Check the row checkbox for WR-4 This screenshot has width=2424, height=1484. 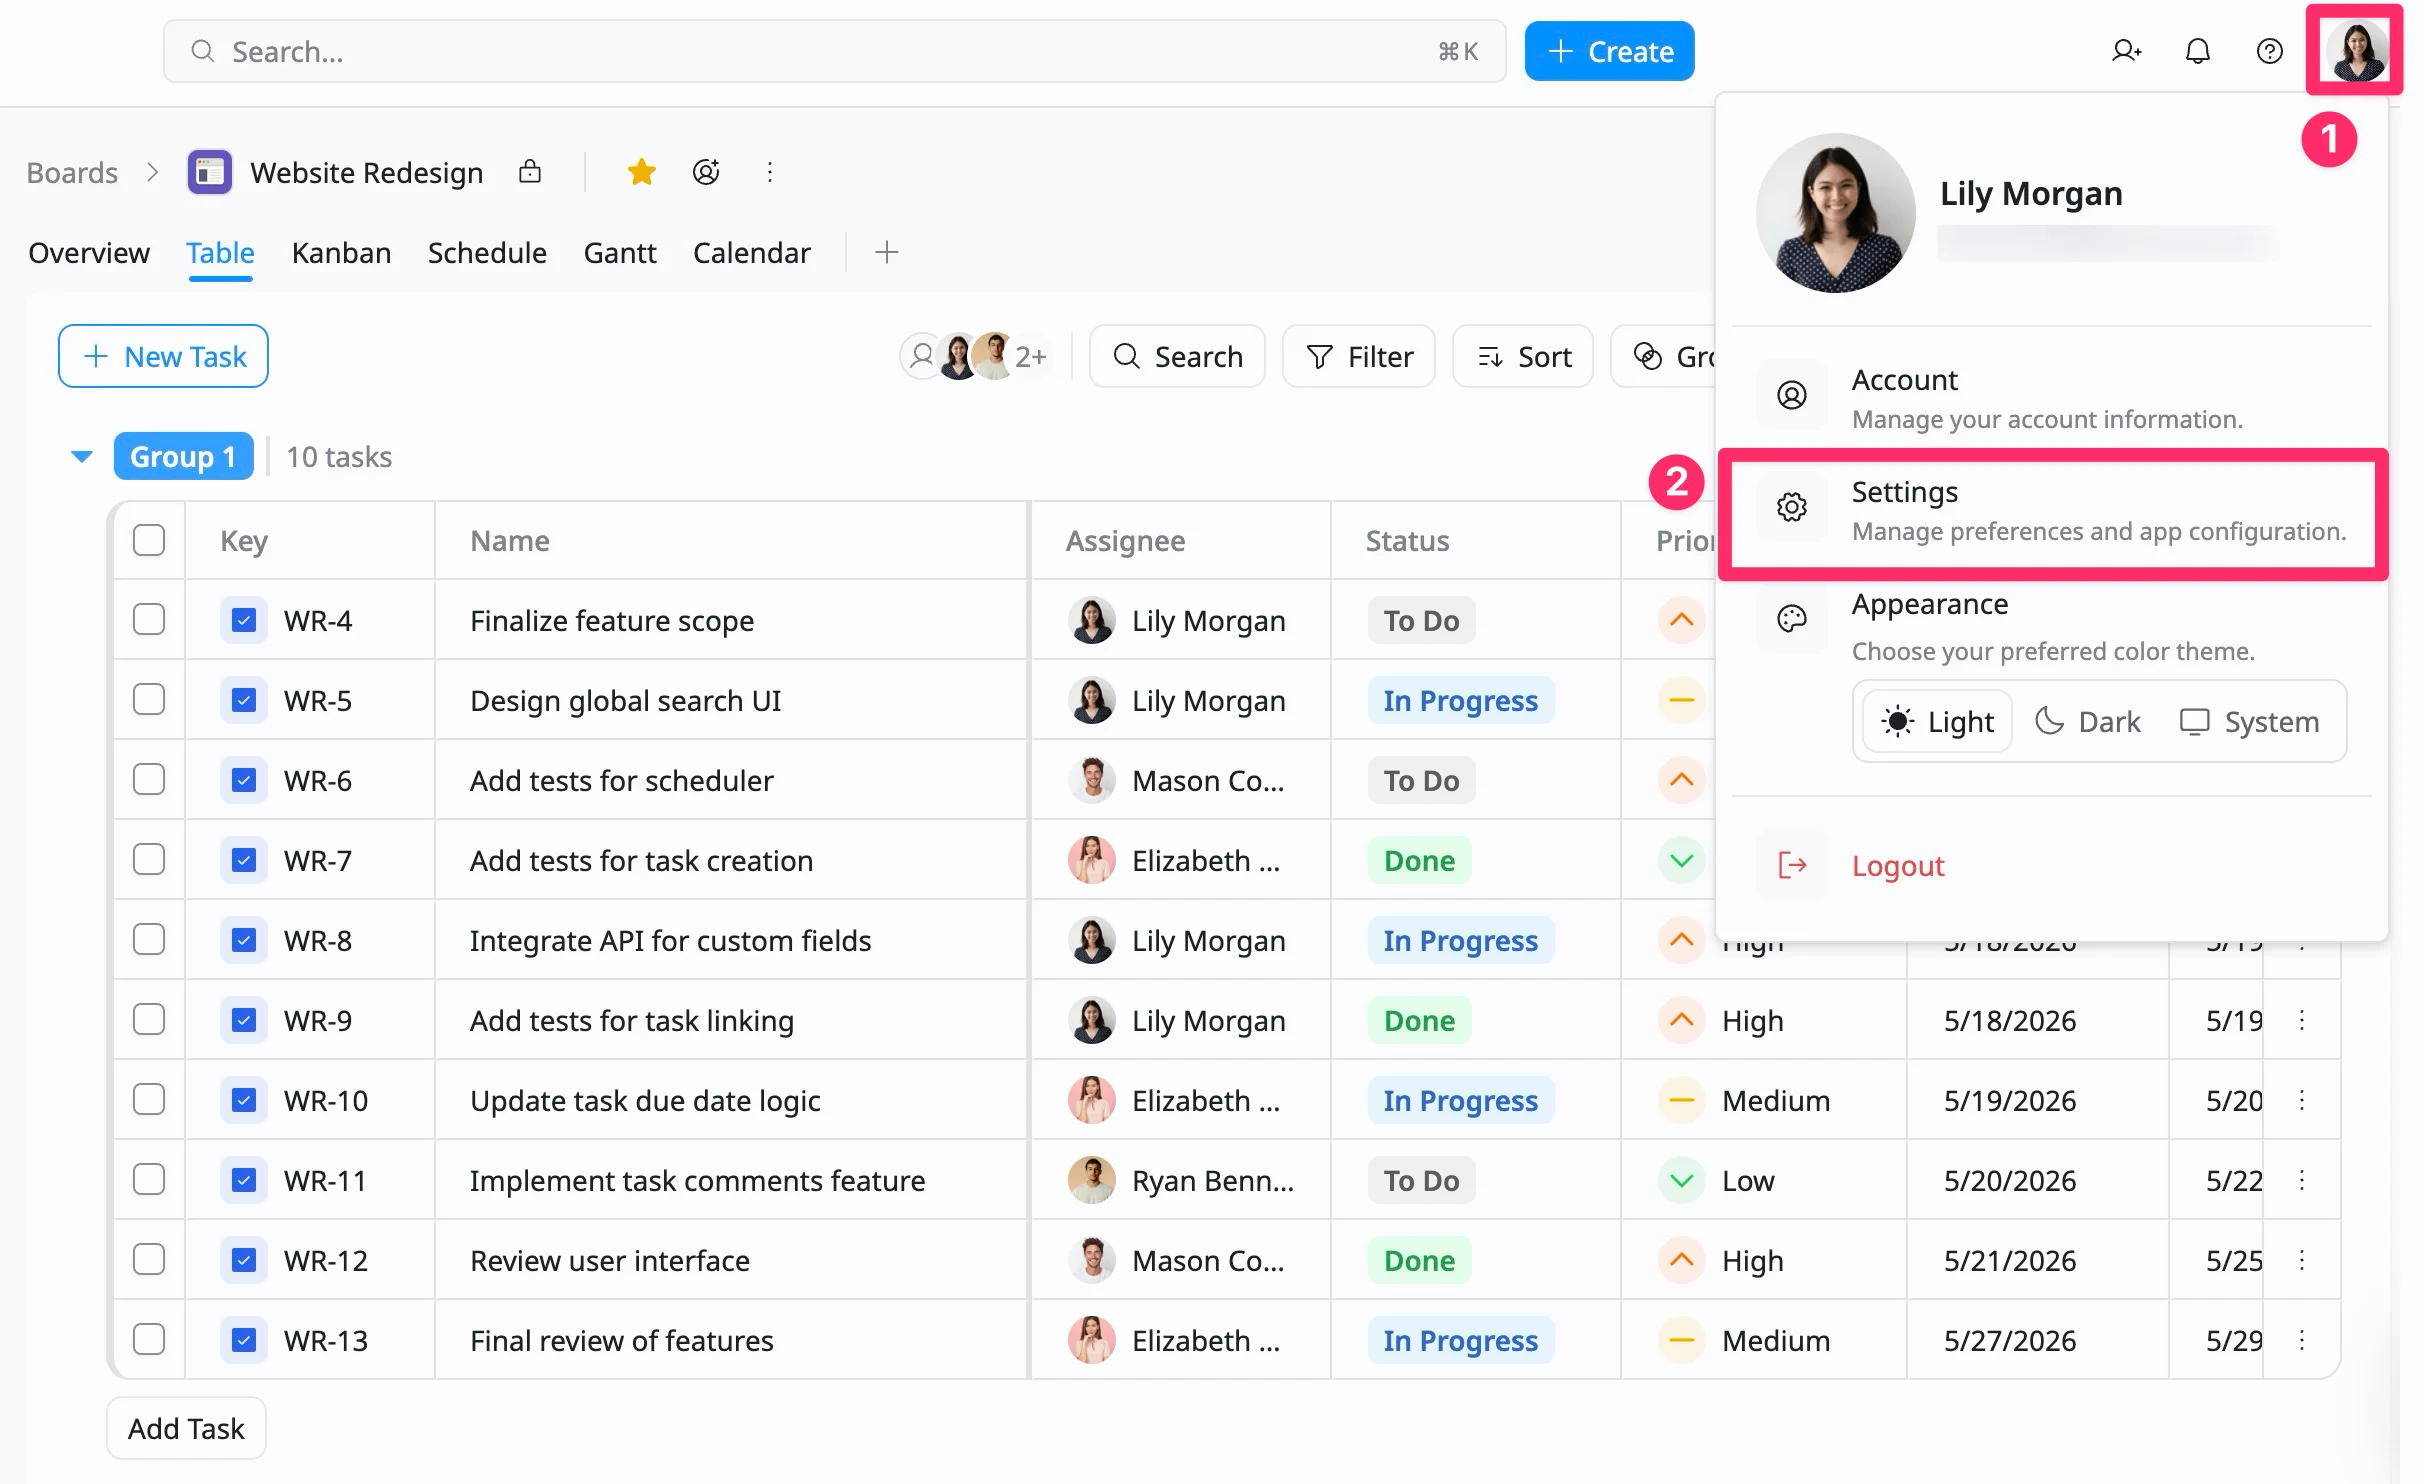[x=149, y=620]
